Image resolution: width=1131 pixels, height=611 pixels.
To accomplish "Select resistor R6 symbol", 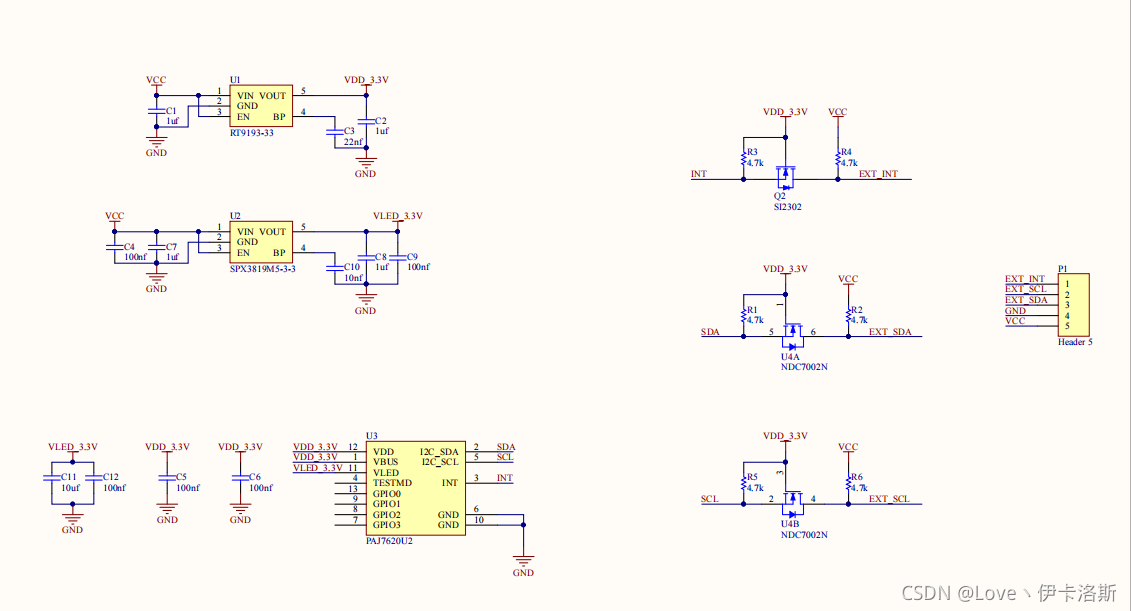I will [x=848, y=483].
